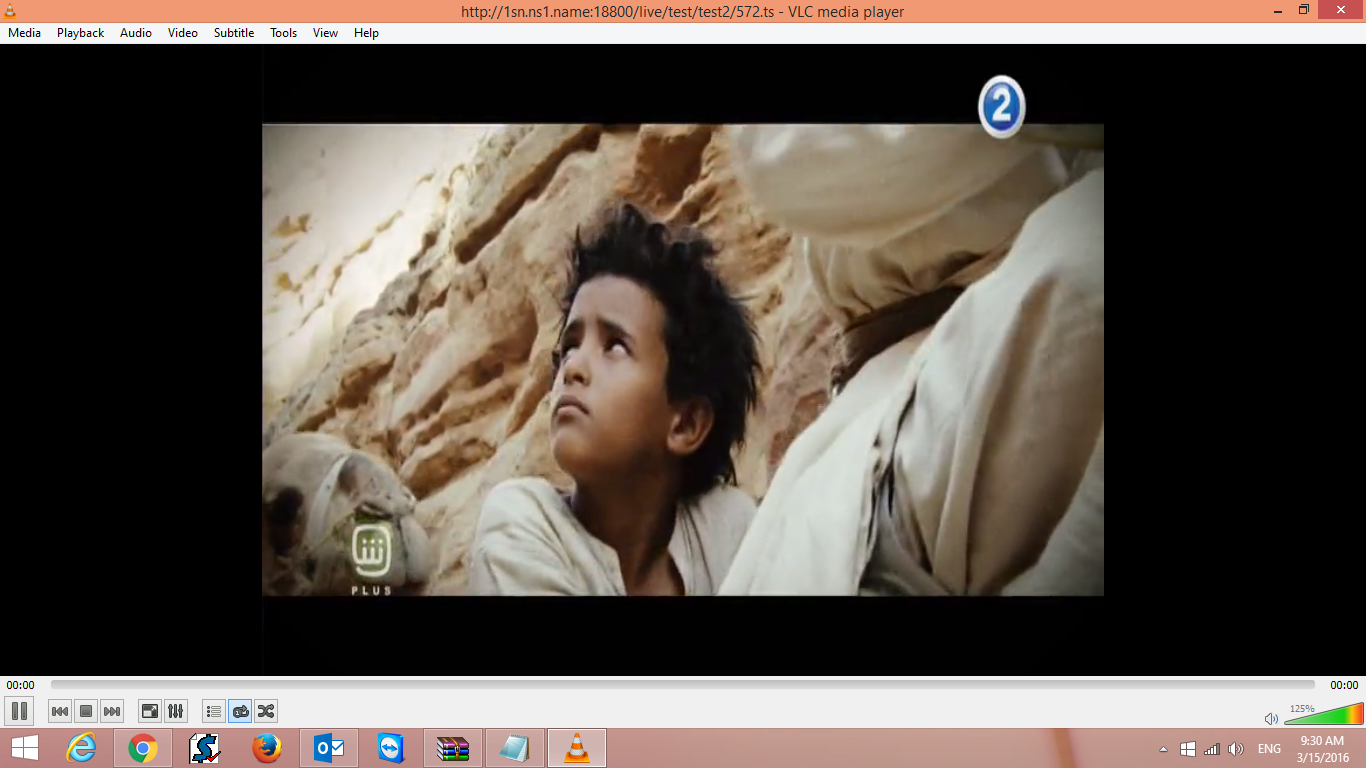Switch to VLC taskbar button
Image resolution: width=1366 pixels, height=768 pixels.
(577, 748)
